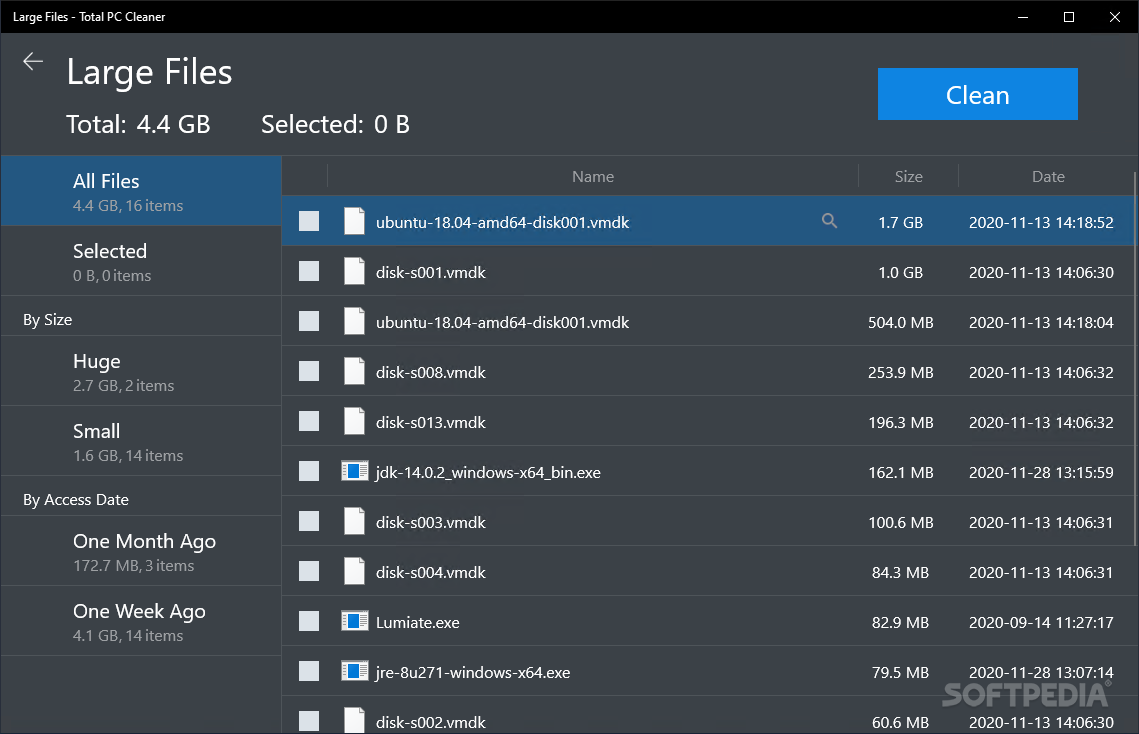Maximize the Total PC Cleaner window
This screenshot has width=1139, height=734.
(1069, 17)
